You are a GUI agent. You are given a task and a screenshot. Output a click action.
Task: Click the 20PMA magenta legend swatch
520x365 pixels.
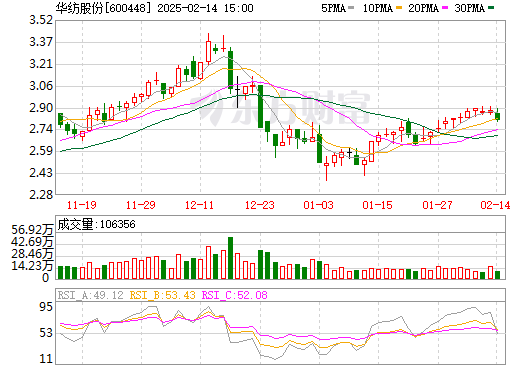tap(445, 8)
